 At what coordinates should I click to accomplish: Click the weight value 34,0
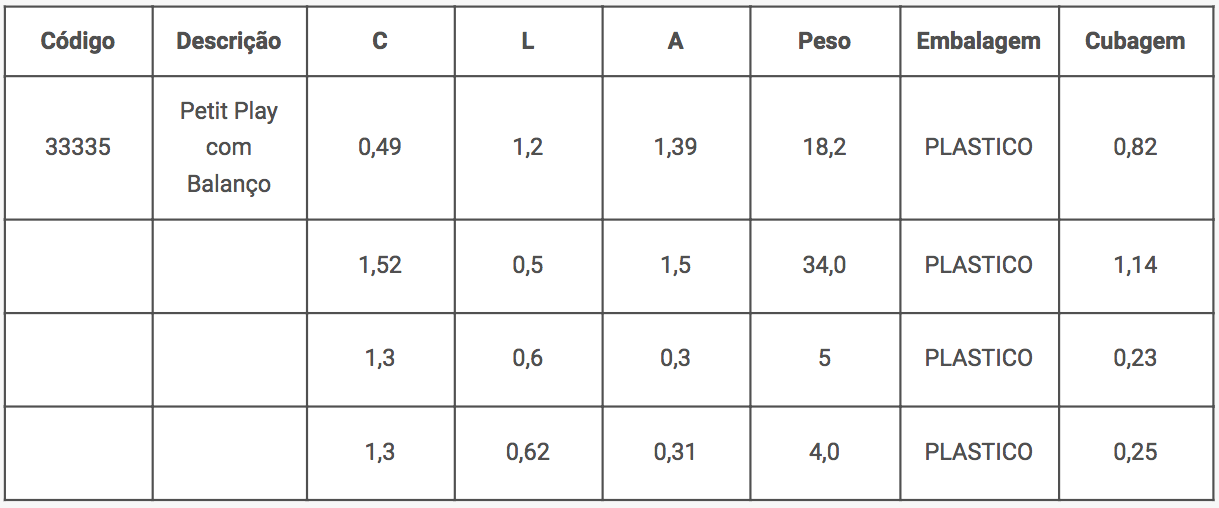click(x=824, y=265)
